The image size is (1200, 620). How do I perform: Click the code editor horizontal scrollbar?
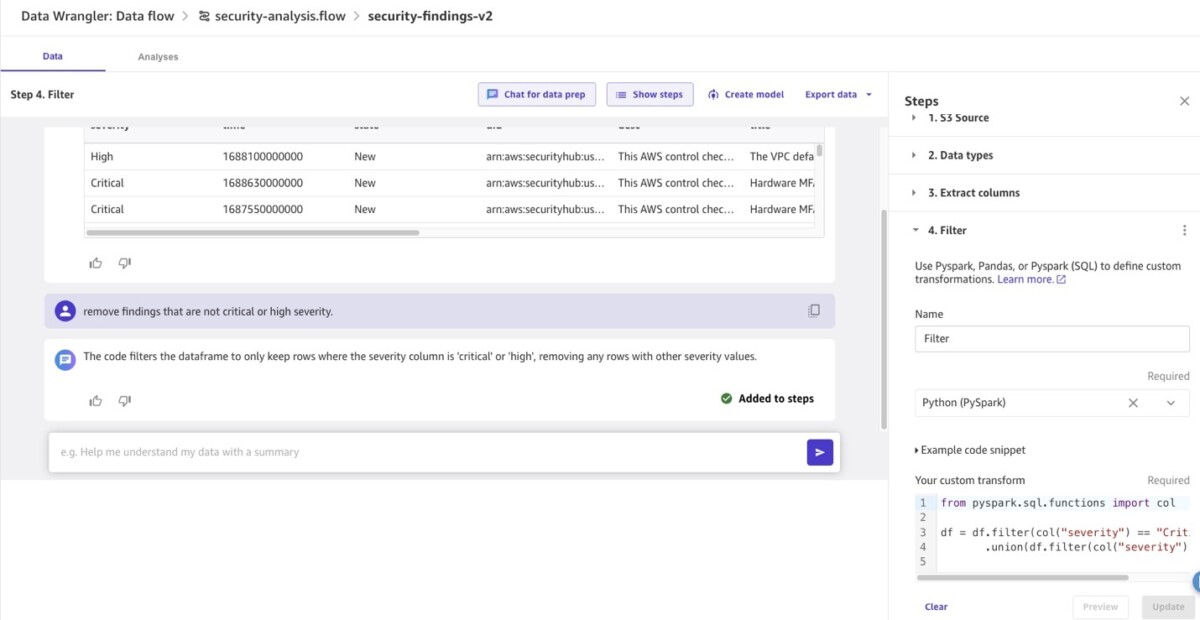coord(1022,577)
